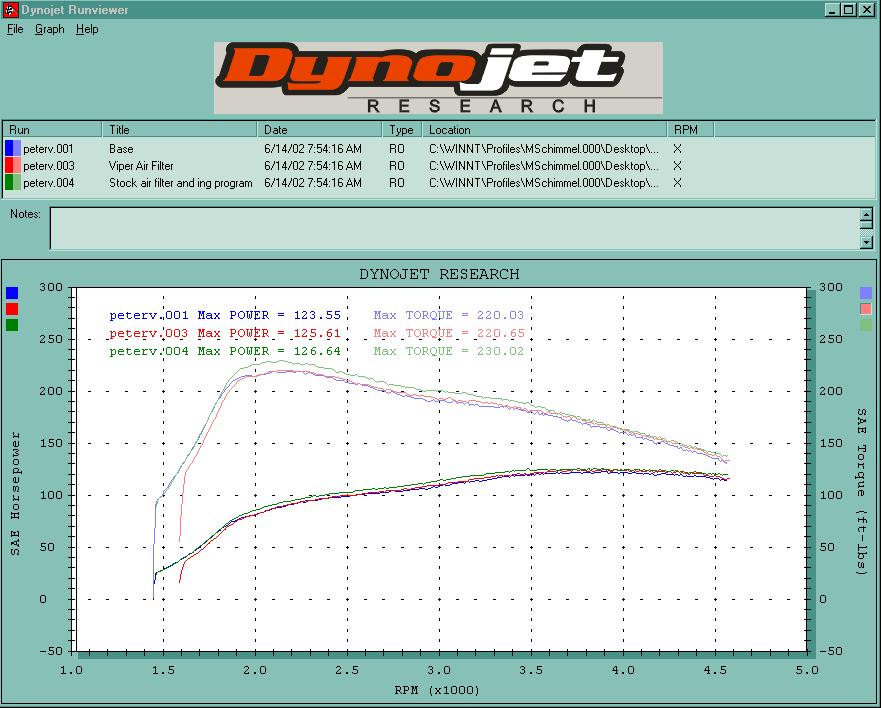The width and height of the screenshot is (881, 708).
Task: Toggle the RPM X mark for peterv.004
Action: [x=677, y=183]
